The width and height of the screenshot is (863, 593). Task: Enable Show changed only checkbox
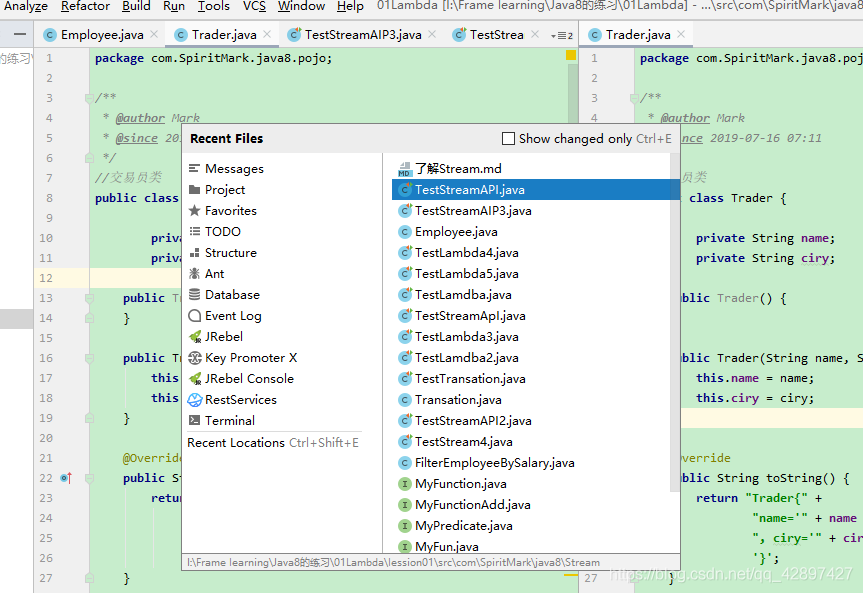(x=509, y=138)
